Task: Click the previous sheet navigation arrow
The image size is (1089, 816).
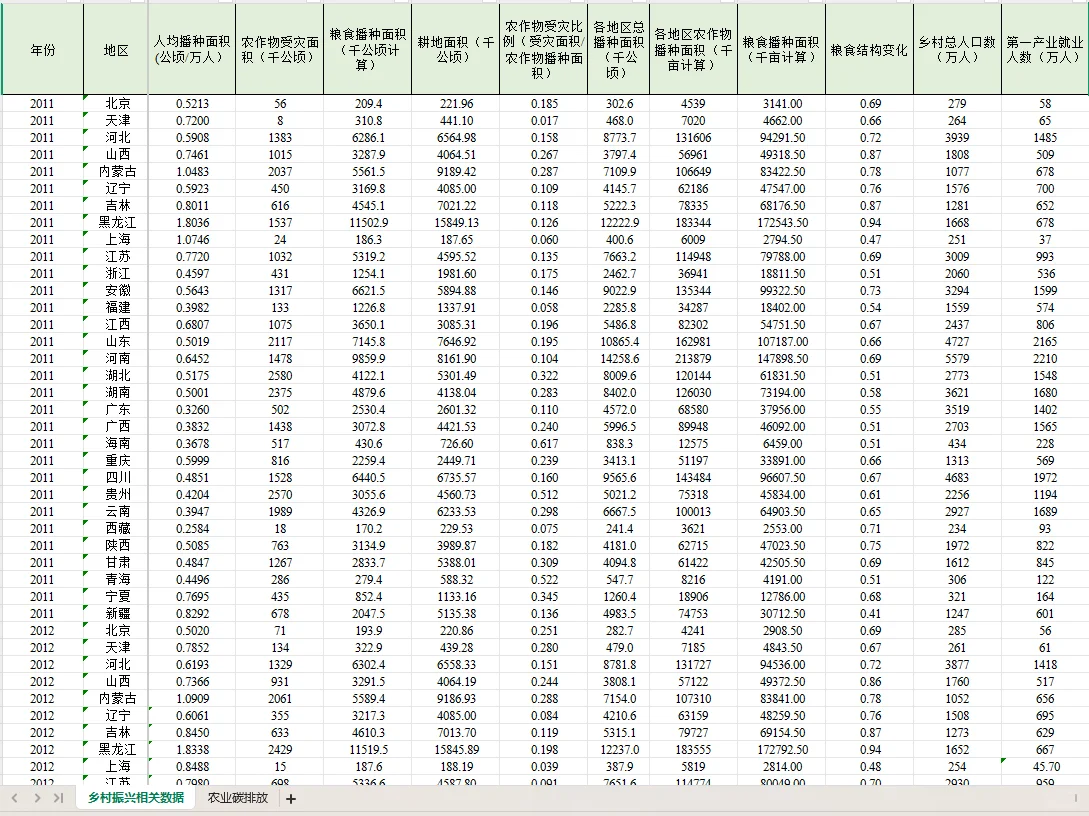Action: point(13,799)
